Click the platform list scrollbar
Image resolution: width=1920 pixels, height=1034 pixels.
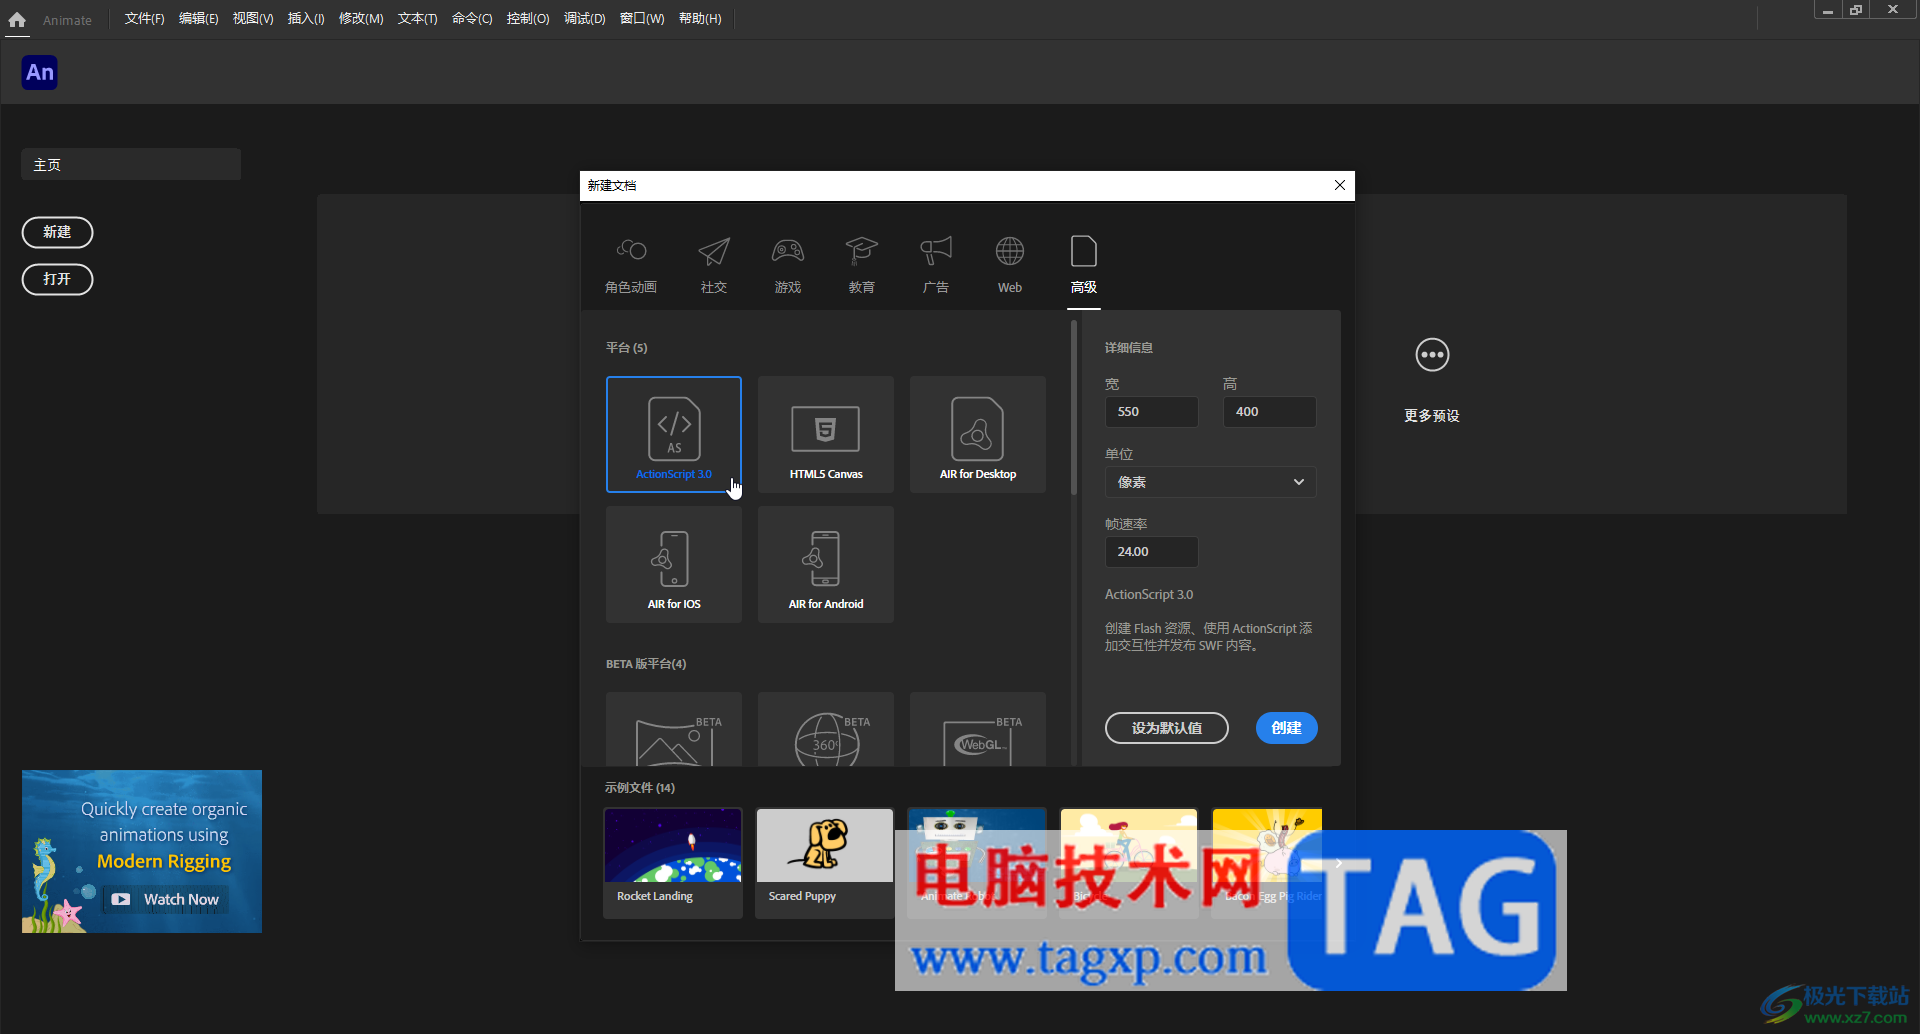pyautogui.click(x=1073, y=408)
